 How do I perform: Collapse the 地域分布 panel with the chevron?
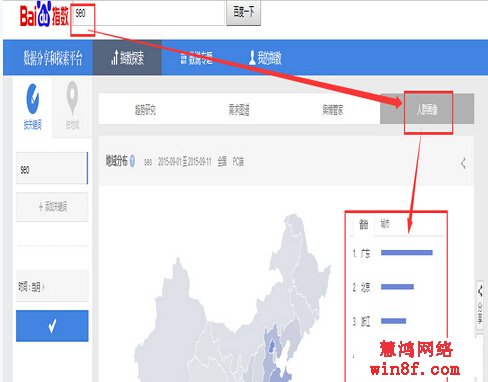463,163
